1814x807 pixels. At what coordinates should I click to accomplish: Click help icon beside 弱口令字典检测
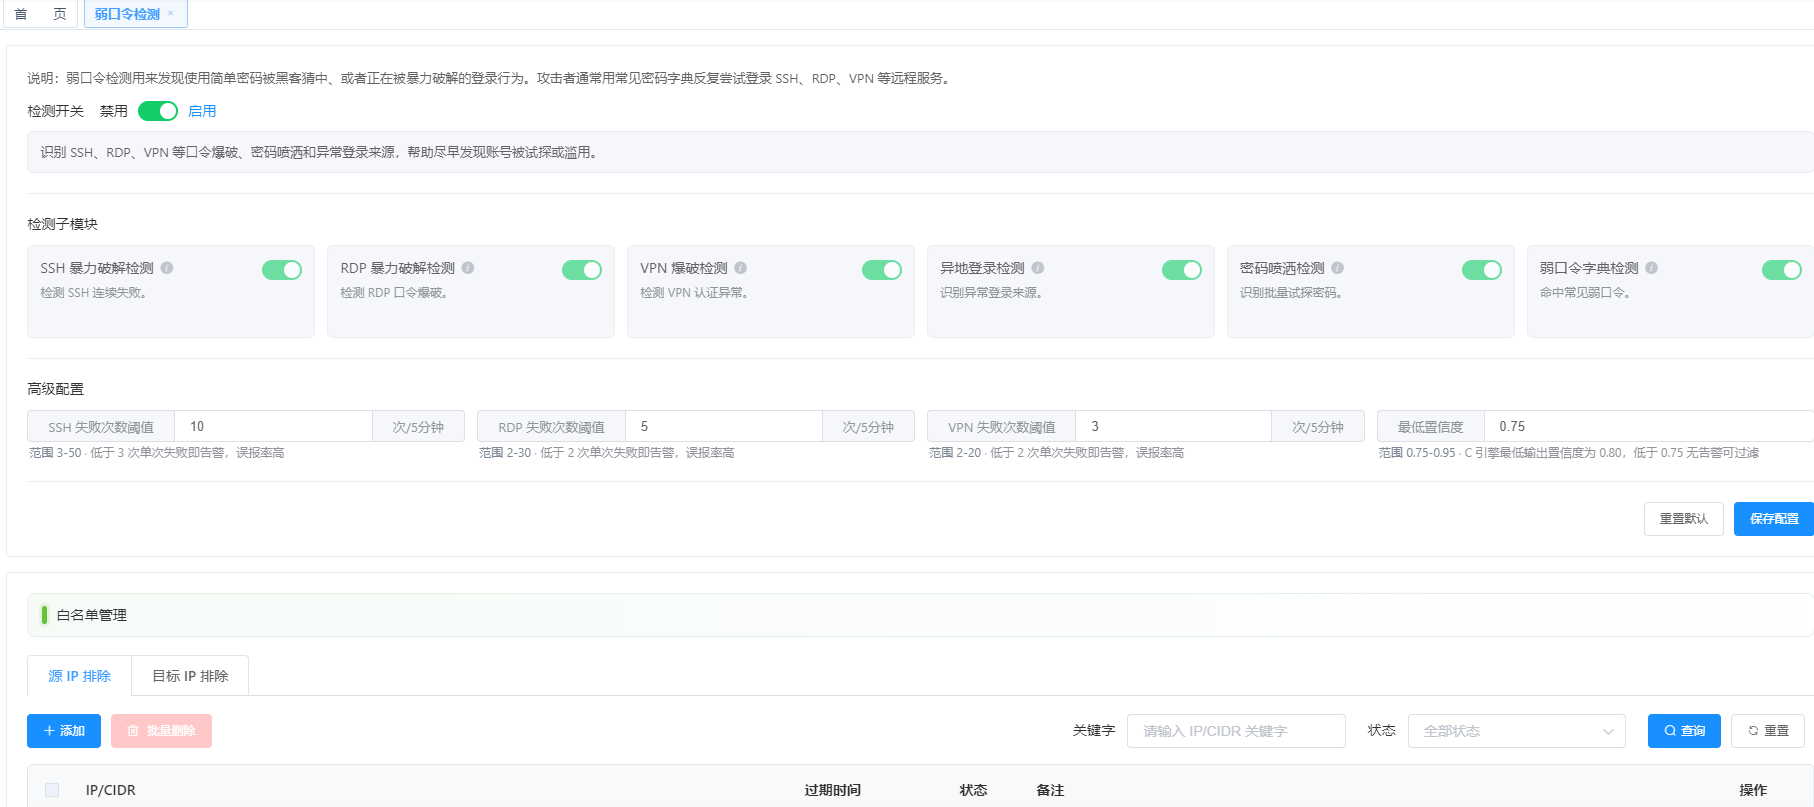point(1652,268)
